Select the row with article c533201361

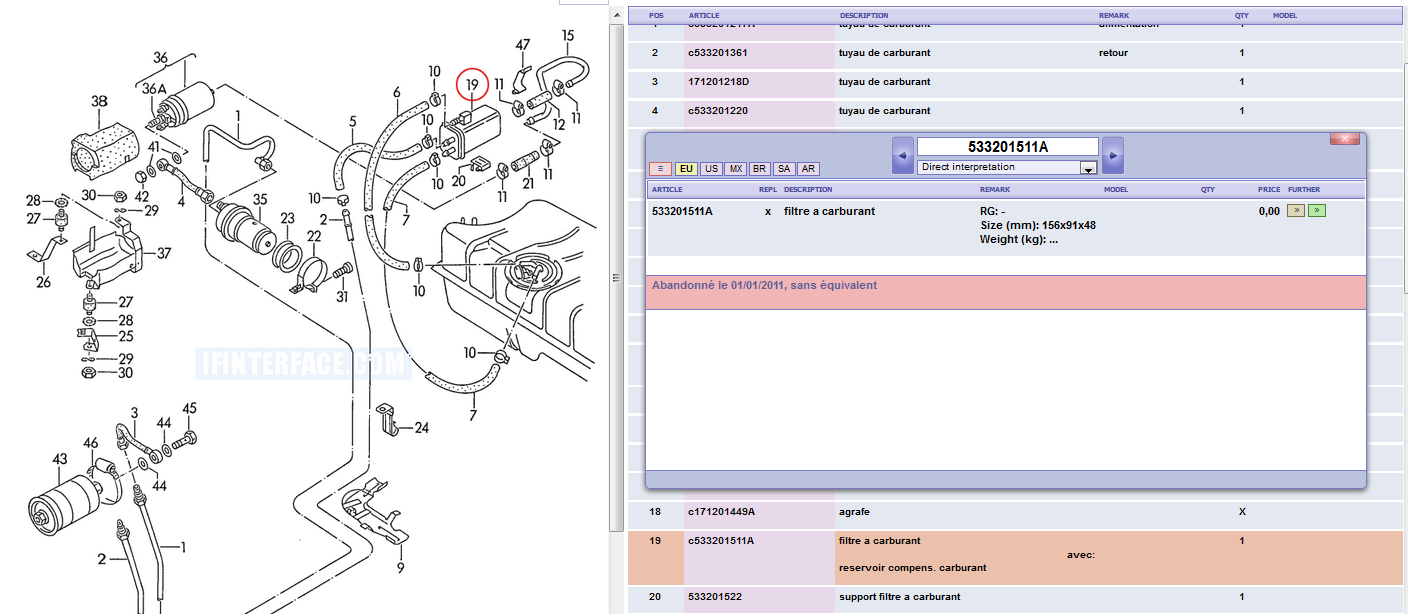click(x=1015, y=53)
